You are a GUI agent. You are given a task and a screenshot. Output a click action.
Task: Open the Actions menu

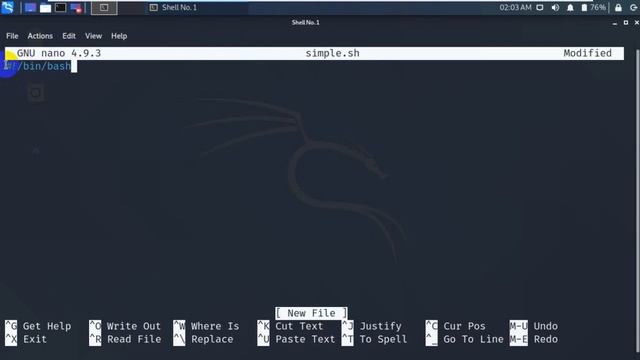40,36
